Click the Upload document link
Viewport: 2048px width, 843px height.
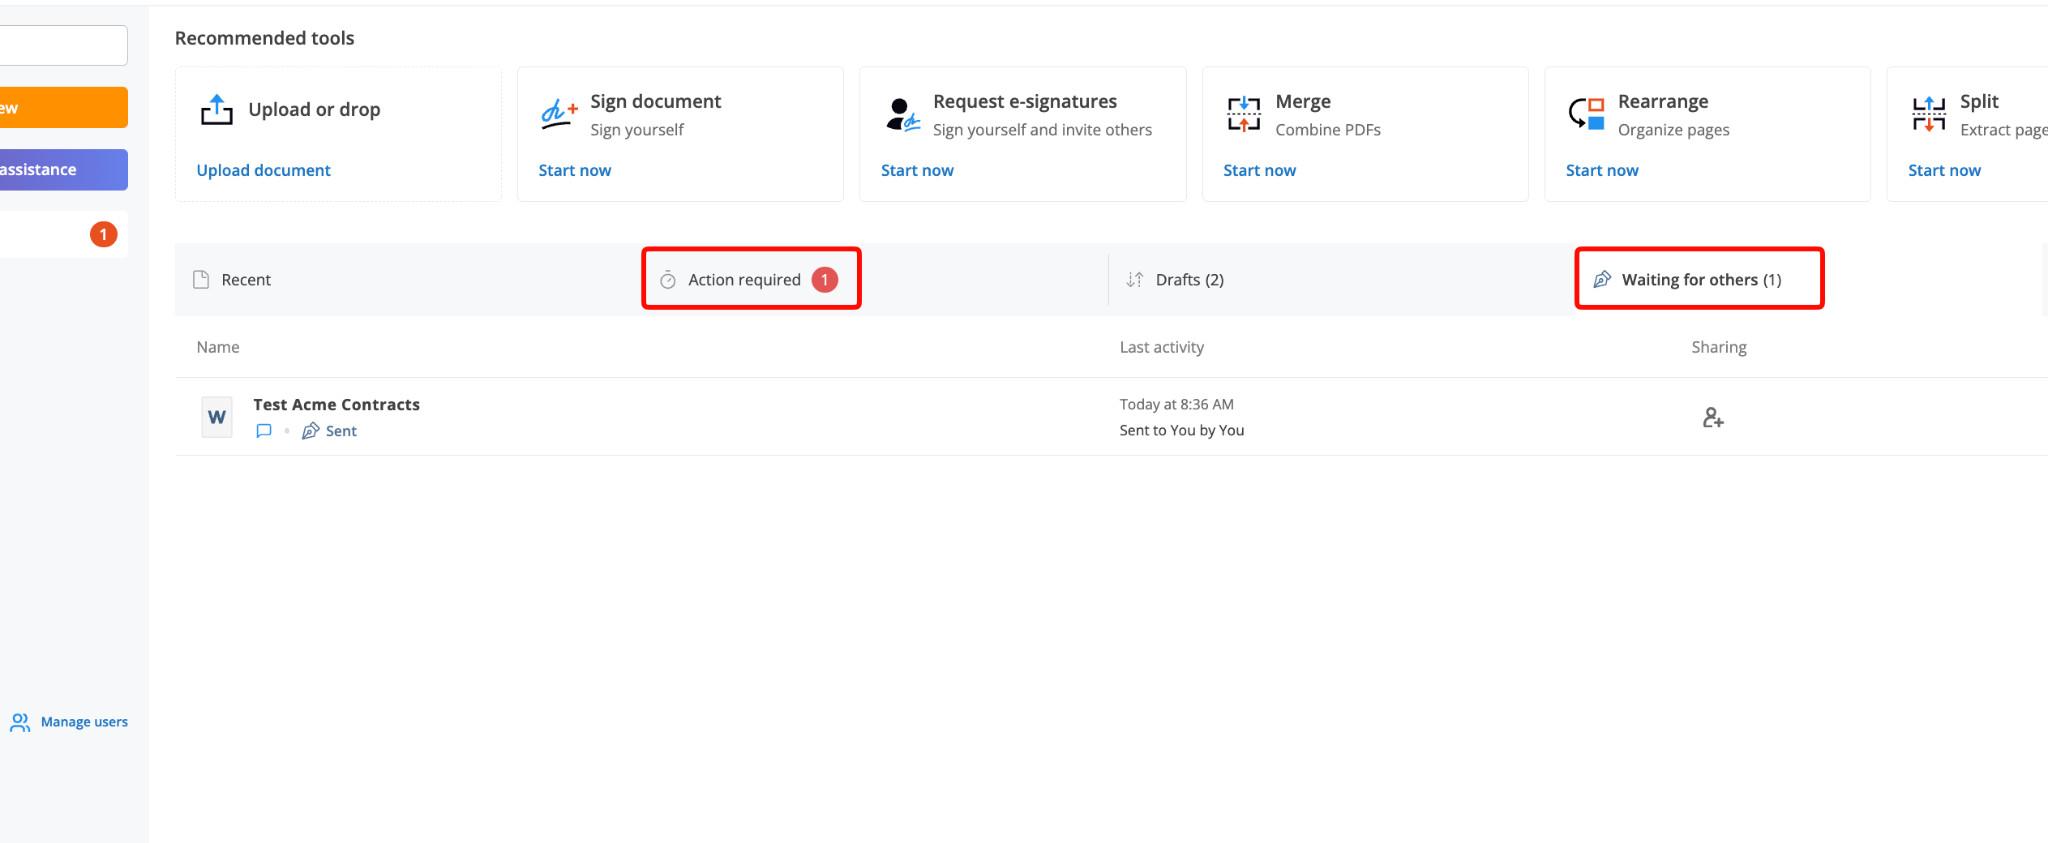click(x=263, y=171)
